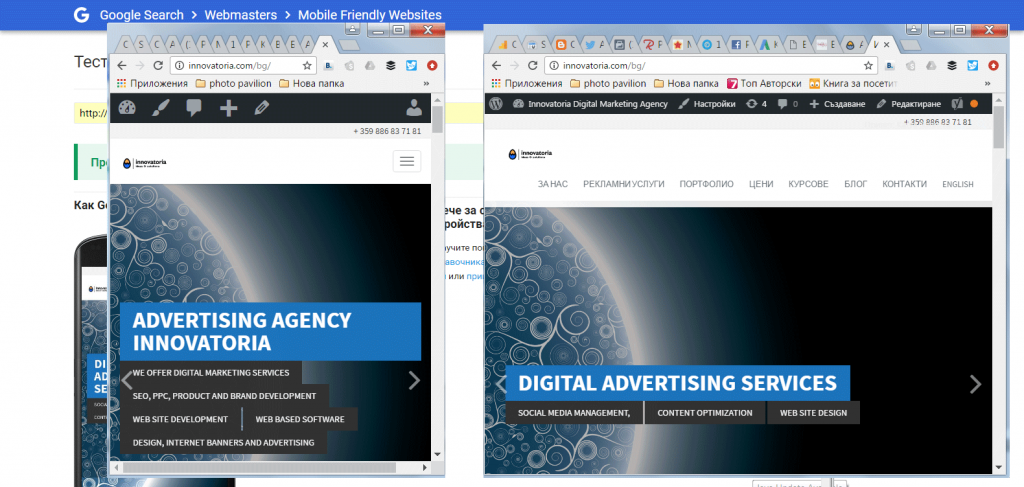Switch to Blogger tab in right window
1024x487 pixels.
pyautogui.click(x=565, y=45)
